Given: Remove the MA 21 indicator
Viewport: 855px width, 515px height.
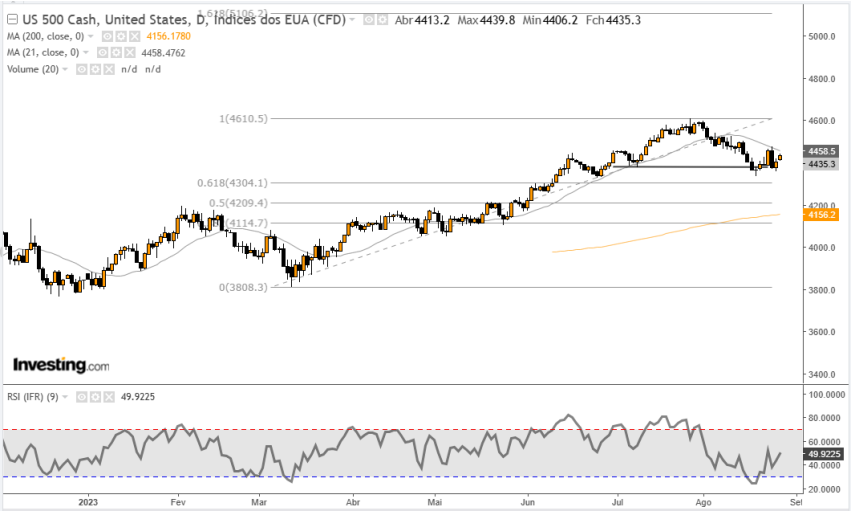Looking at the screenshot, I should pyautogui.click(x=132, y=52).
